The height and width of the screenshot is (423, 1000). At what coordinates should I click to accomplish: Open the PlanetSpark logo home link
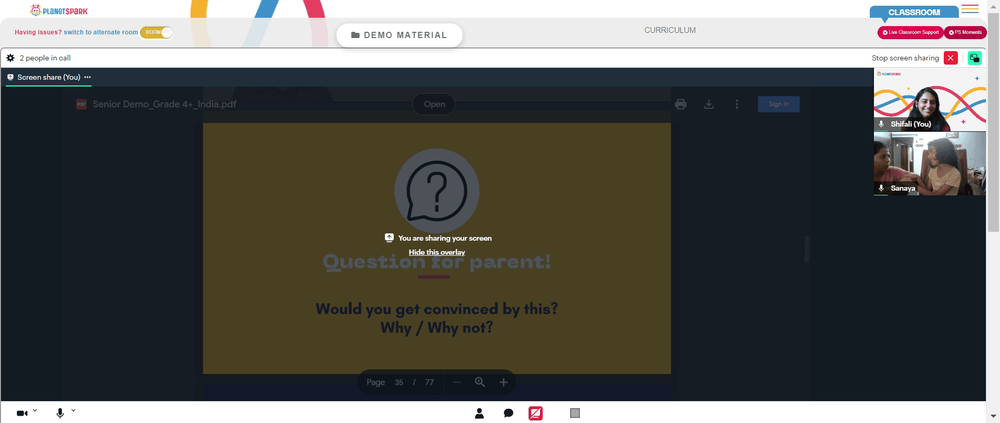click(x=59, y=10)
